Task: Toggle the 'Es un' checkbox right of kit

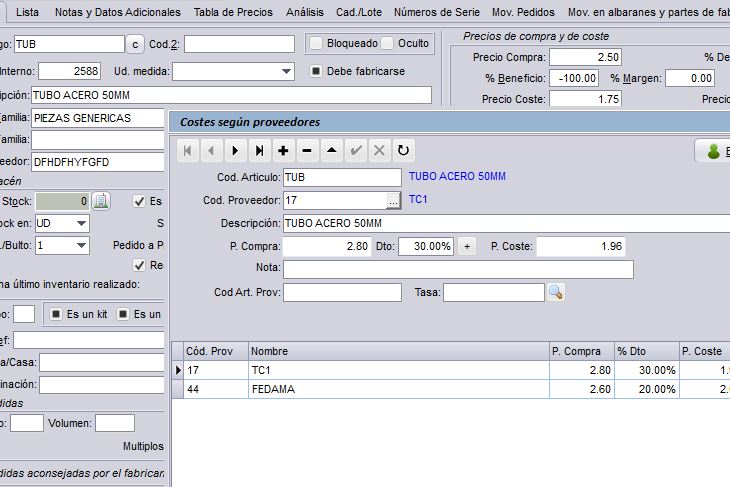Action: (122, 314)
